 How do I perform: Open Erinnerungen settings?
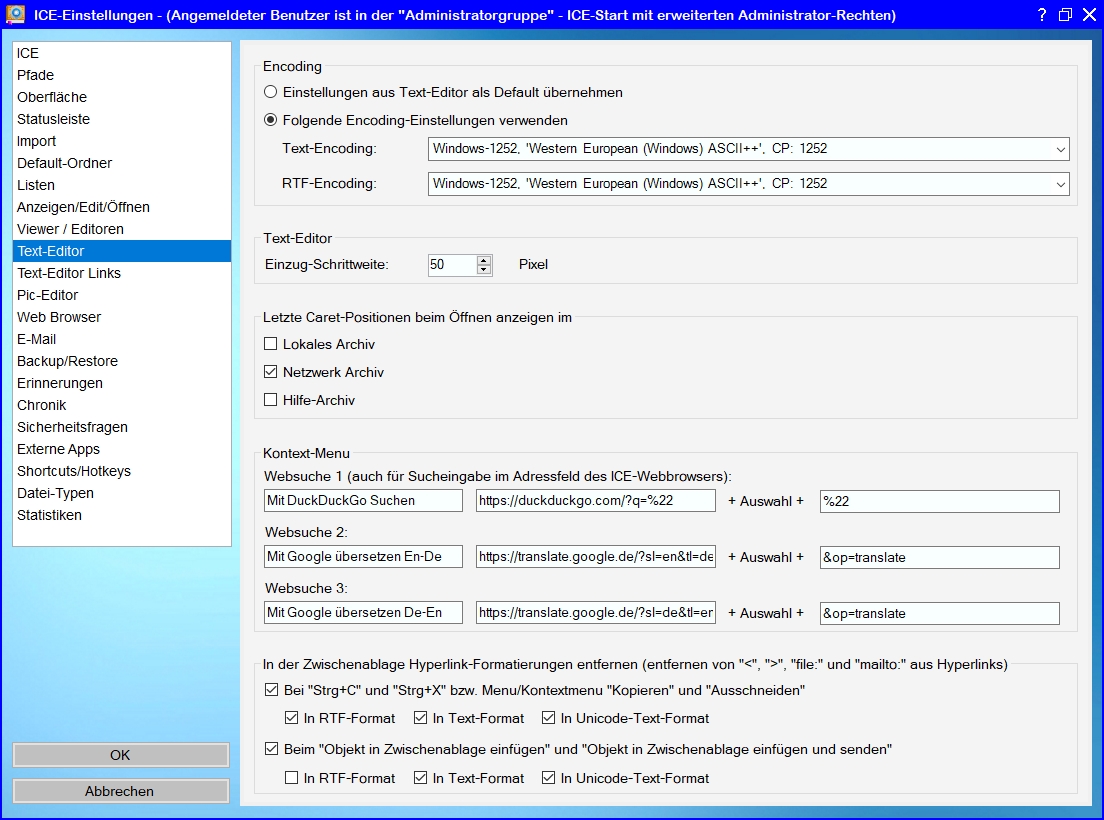point(122,383)
